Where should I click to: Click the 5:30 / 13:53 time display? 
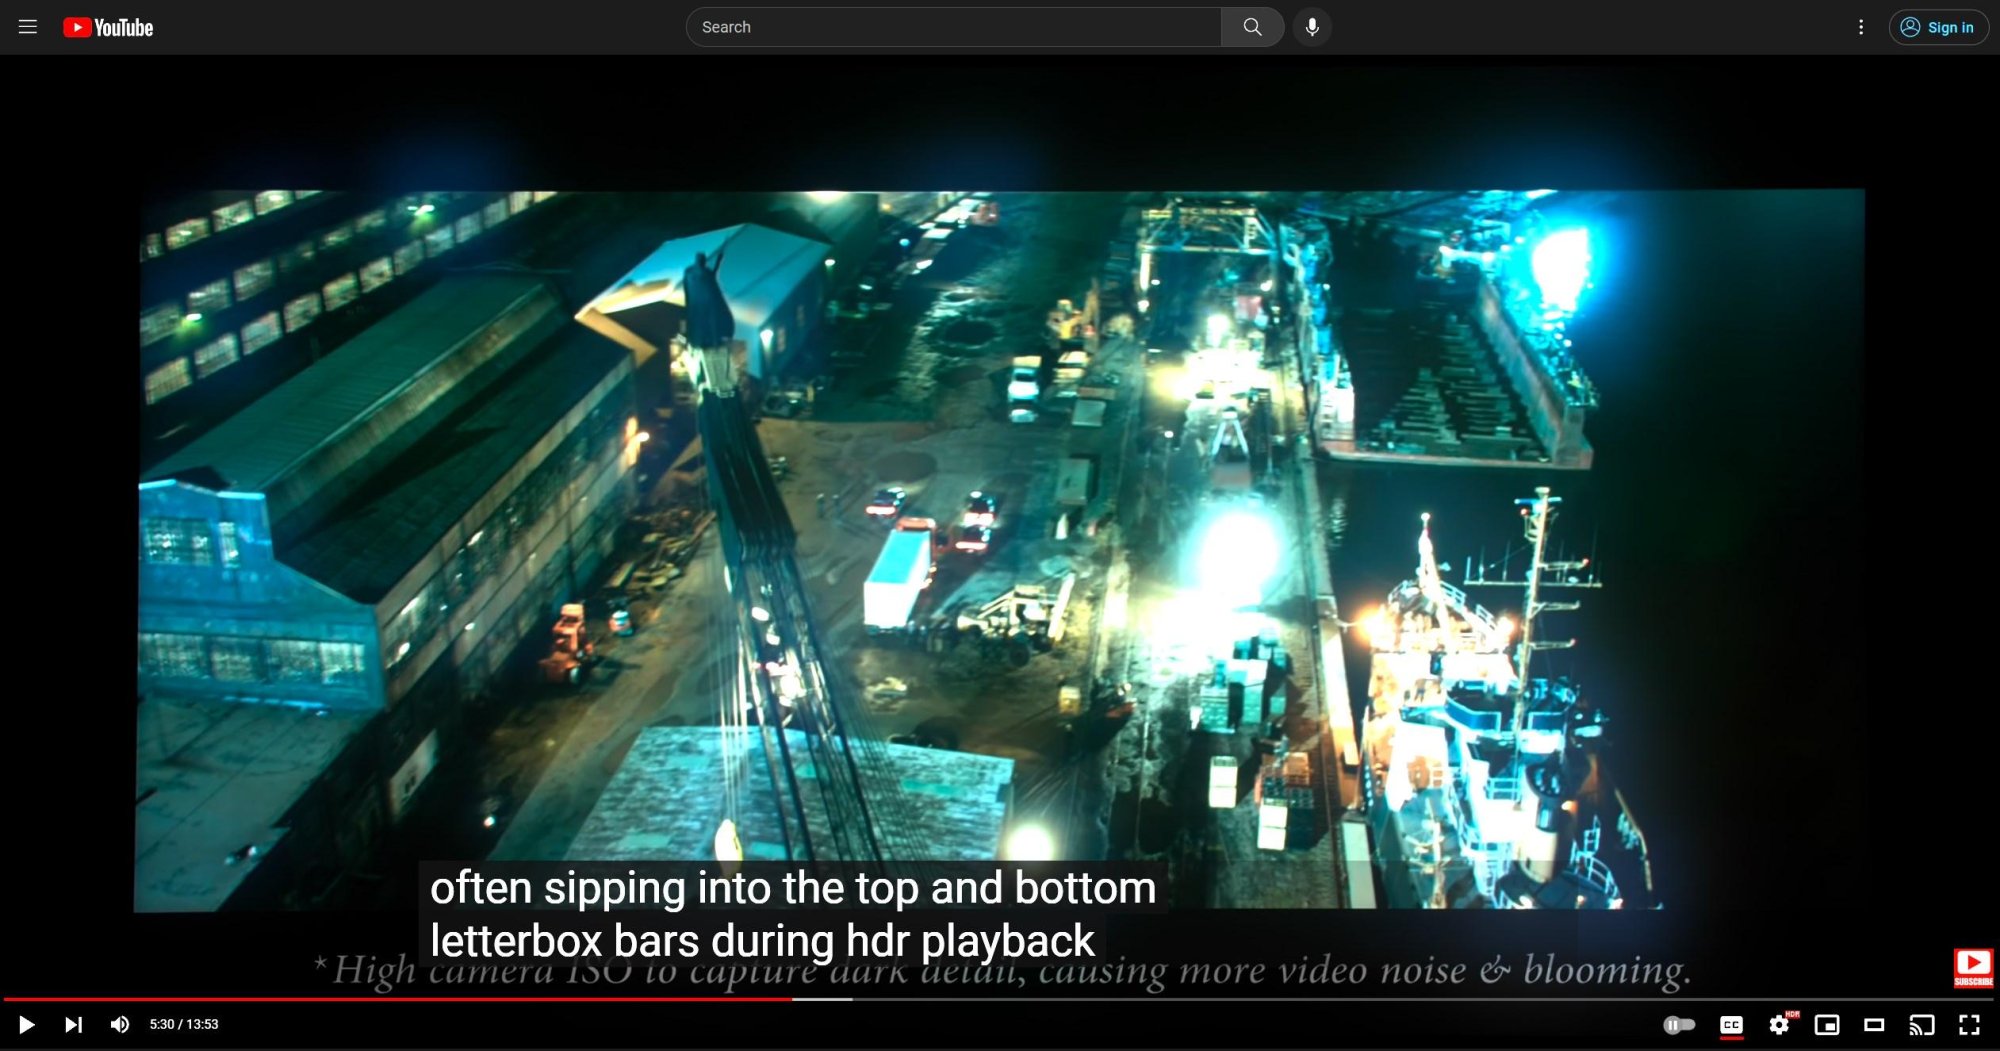(184, 1024)
